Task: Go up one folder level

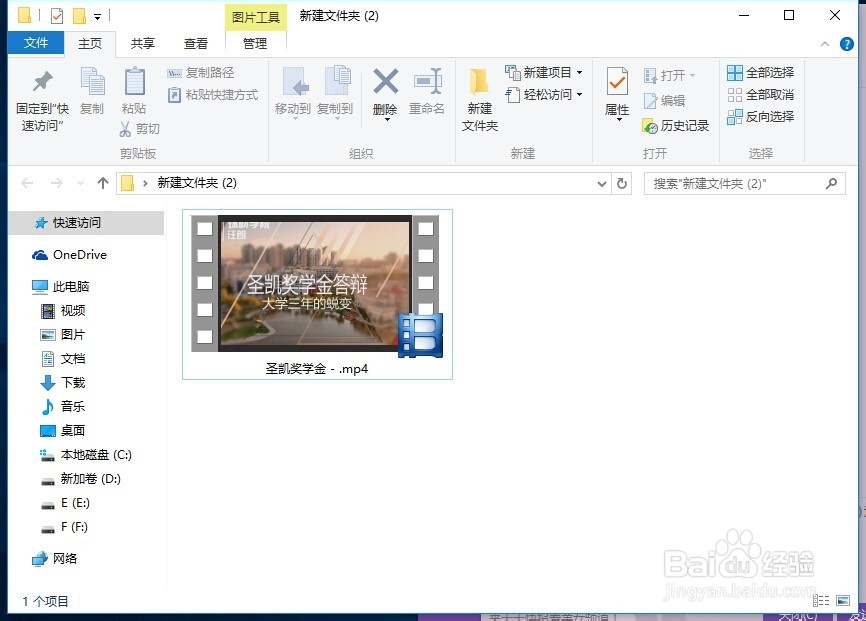Action: (x=103, y=183)
